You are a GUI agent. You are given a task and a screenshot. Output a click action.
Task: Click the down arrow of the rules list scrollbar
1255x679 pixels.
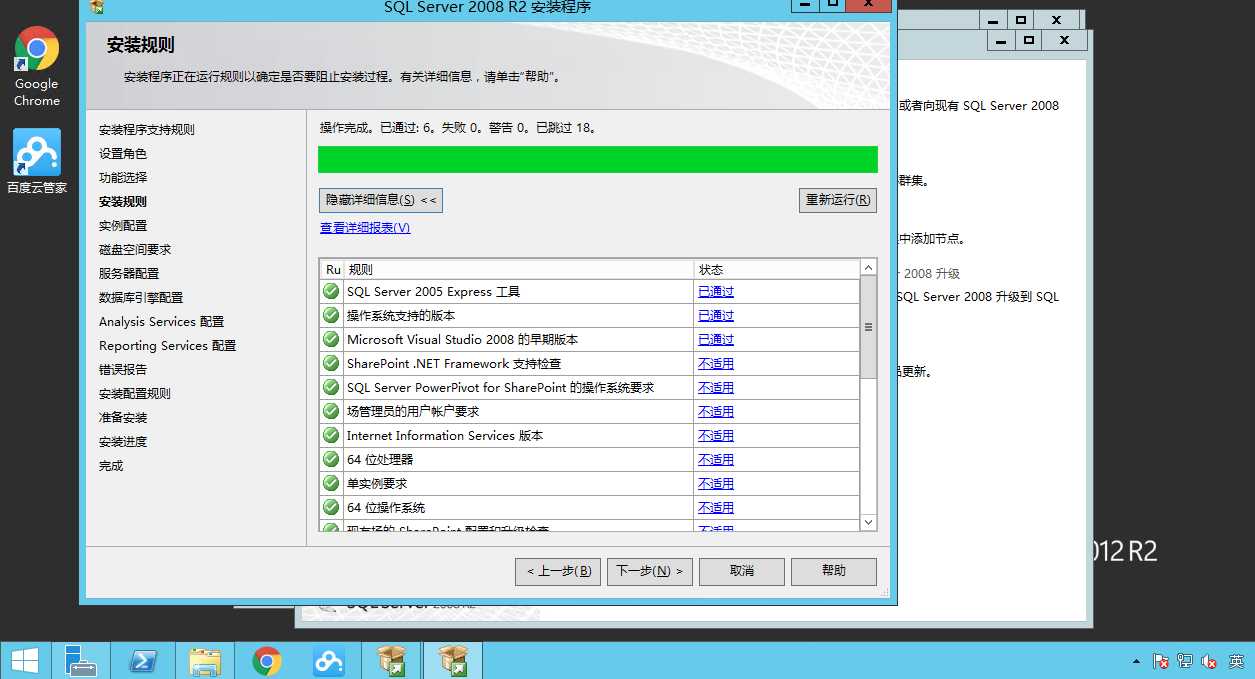[x=867, y=521]
